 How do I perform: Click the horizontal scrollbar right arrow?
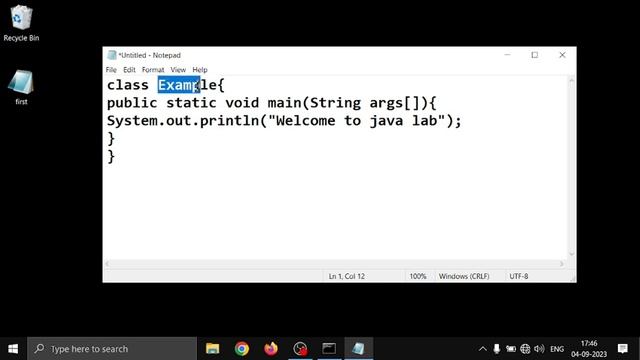click(x=562, y=264)
